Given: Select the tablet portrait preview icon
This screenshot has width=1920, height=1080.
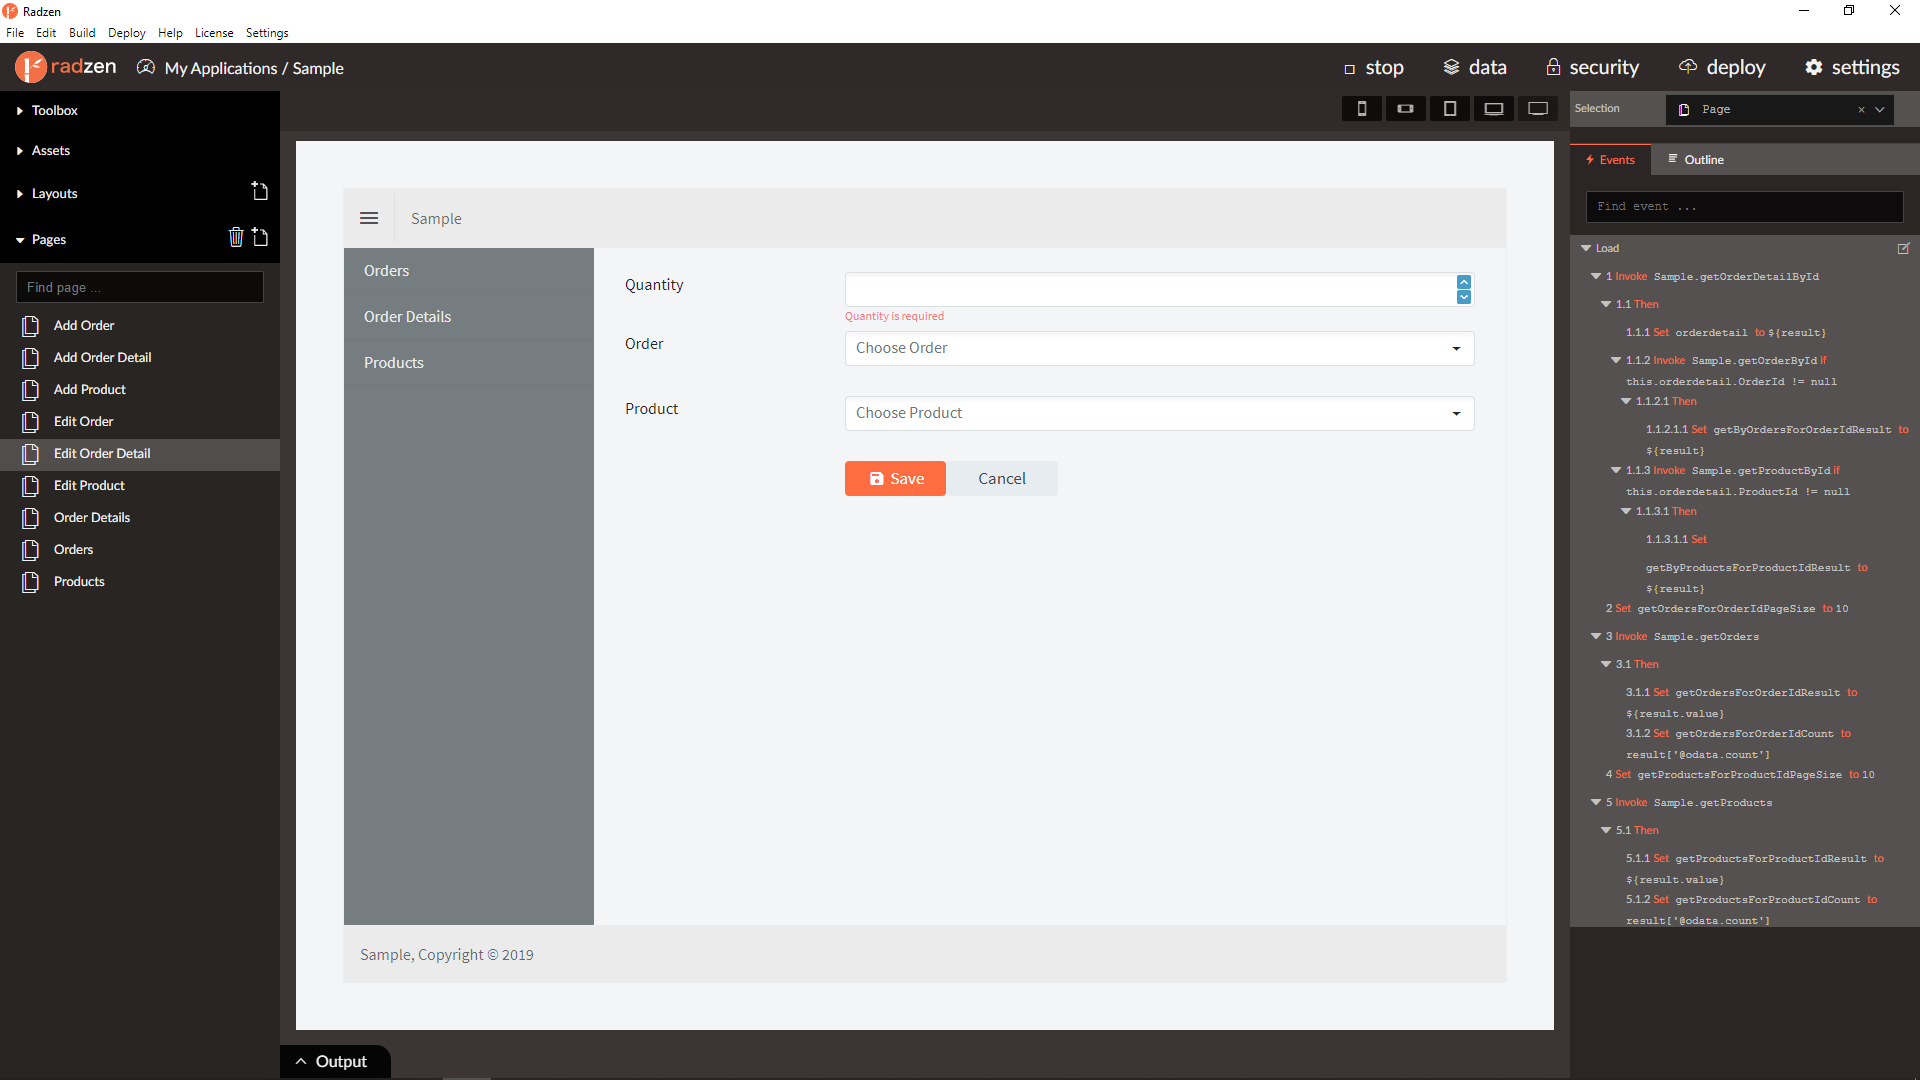Looking at the screenshot, I should 1449,109.
